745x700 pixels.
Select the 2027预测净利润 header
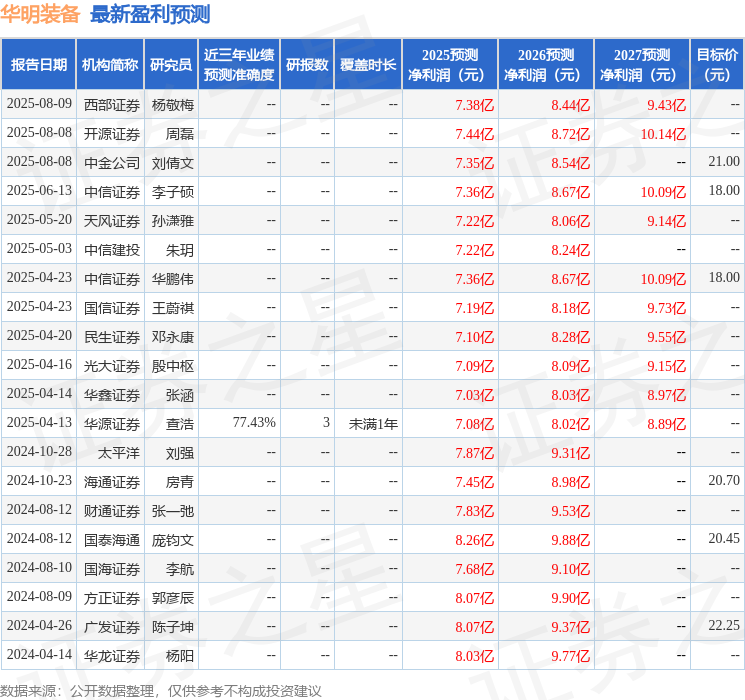pos(642,65)
